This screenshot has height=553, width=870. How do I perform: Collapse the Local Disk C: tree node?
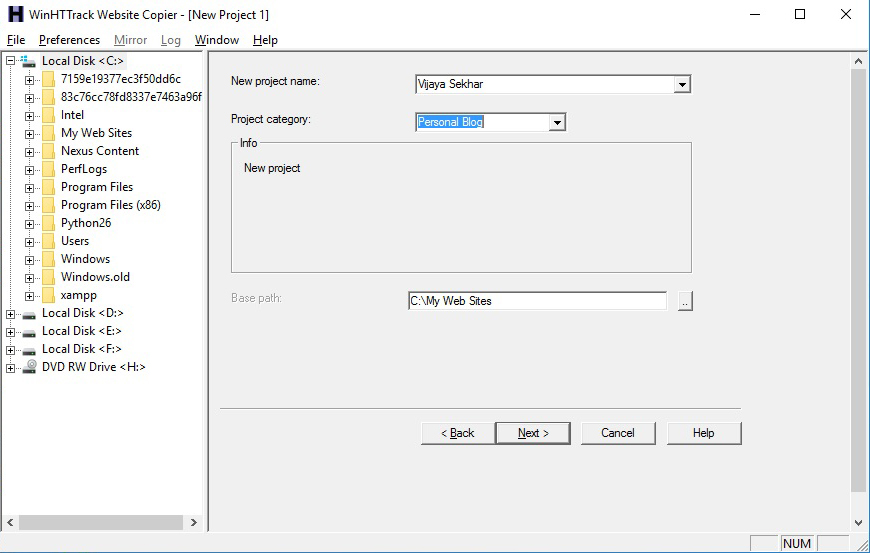coord(11,61)
